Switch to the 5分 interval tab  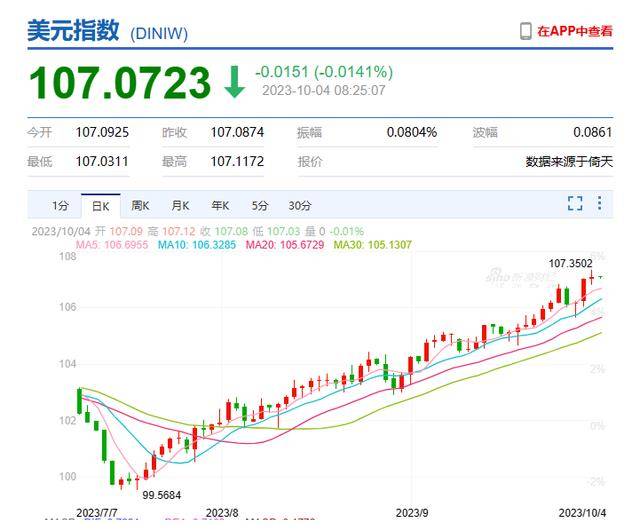pyautogui.click(x=260, y=206)
